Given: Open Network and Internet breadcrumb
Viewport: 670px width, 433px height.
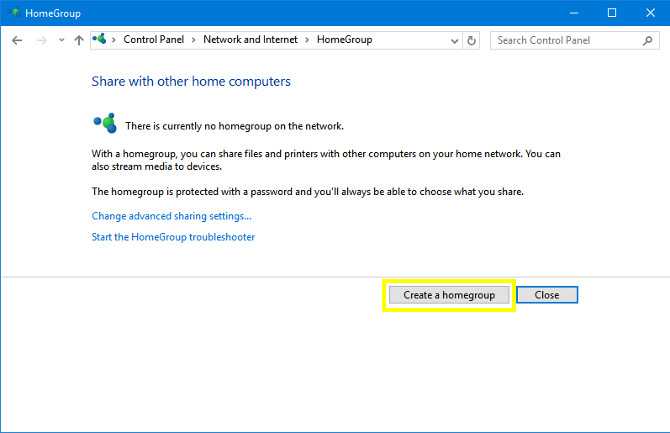Looking at the screenshot, I should coord(250,40).
